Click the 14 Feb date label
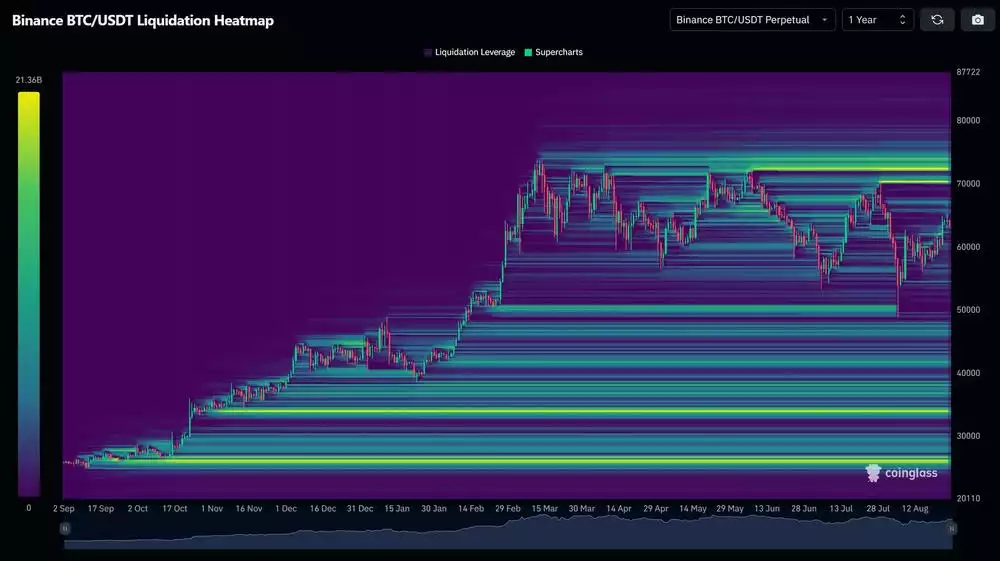 click(471, 509)
